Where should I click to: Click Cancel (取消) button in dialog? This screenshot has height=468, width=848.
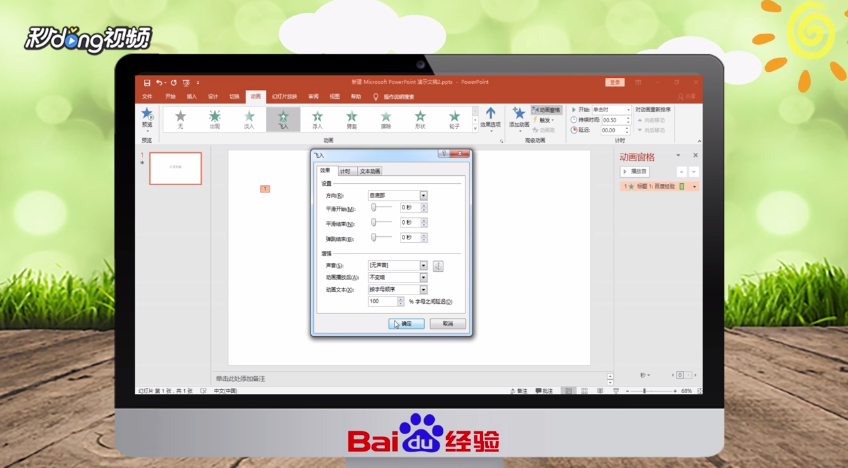tap(448, 324)
